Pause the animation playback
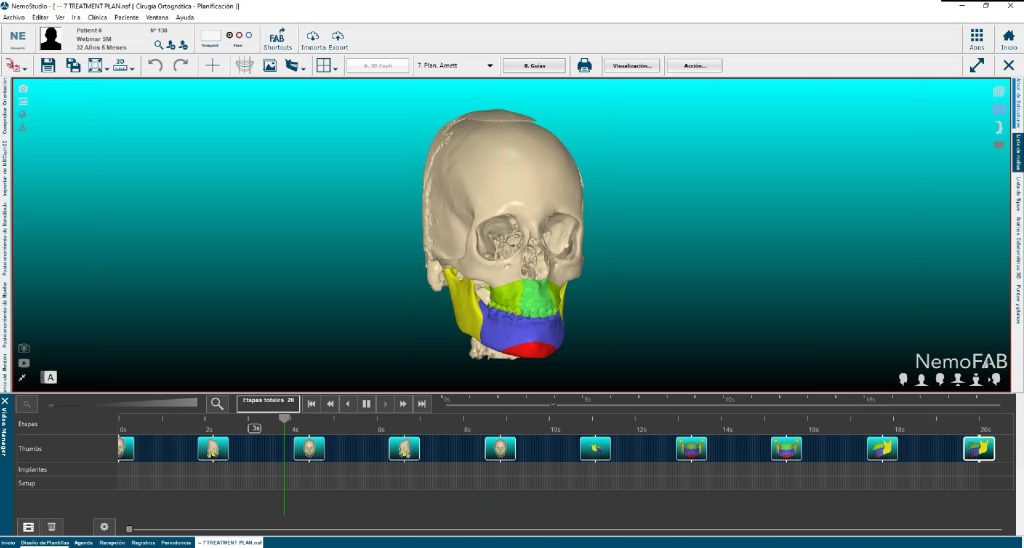This screenshot has width=1024, height=548. (x=366, y=404)
